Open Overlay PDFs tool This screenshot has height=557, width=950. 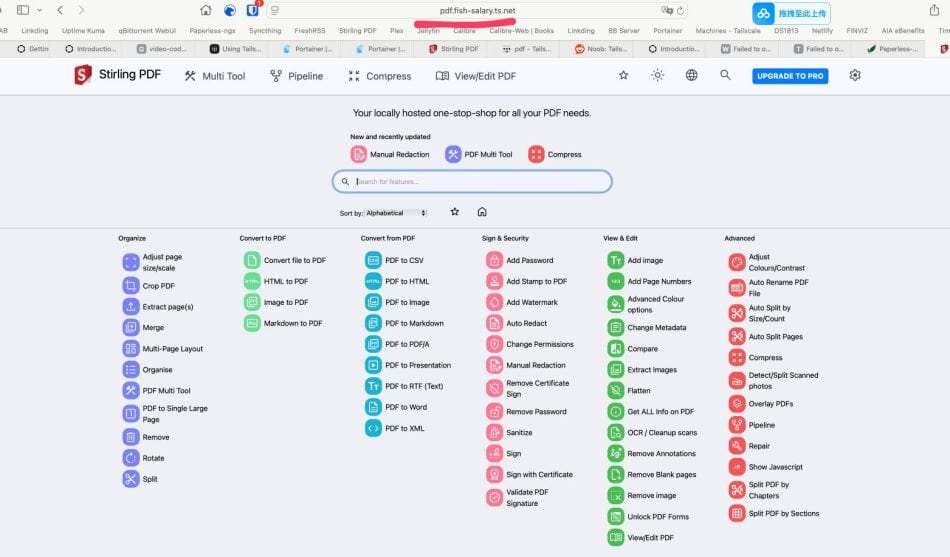pos(761,404)
